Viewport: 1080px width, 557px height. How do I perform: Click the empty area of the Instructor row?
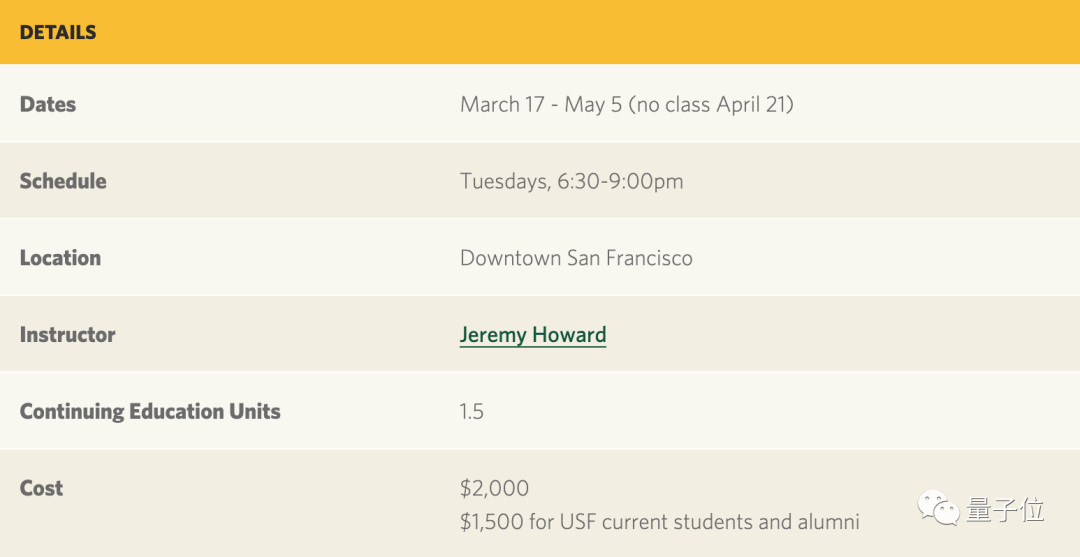[x=850, y=335]
